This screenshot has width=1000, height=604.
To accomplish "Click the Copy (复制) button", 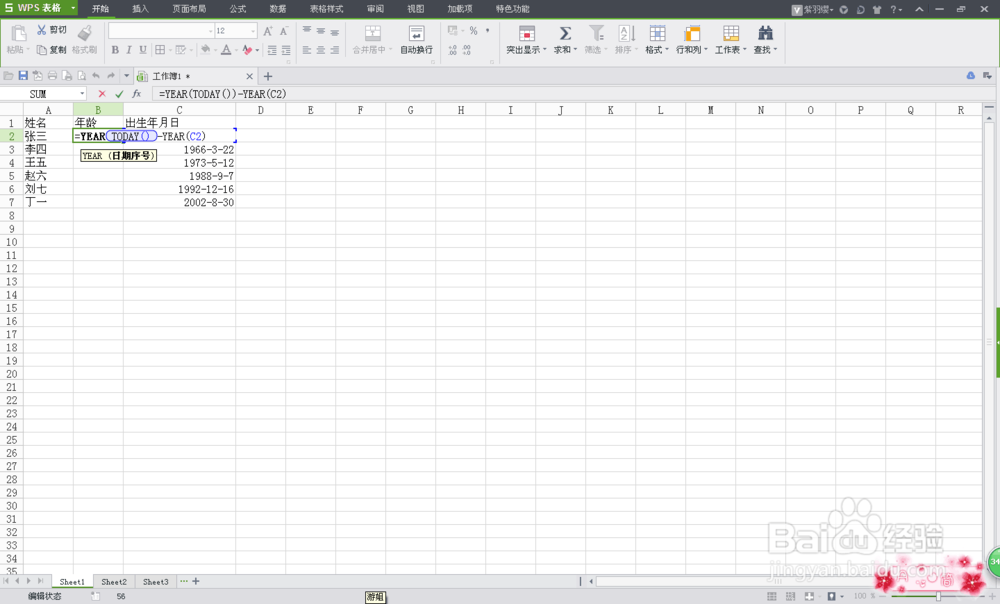I will coord(51,50).
